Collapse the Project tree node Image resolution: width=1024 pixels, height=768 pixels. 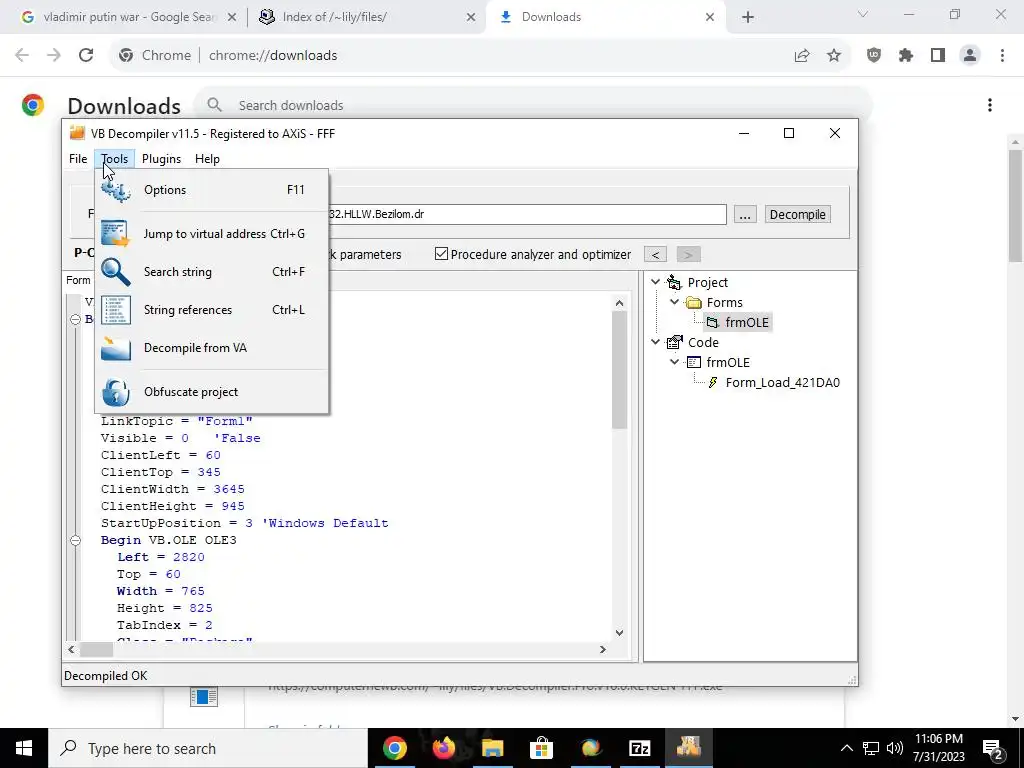point(656,282)
